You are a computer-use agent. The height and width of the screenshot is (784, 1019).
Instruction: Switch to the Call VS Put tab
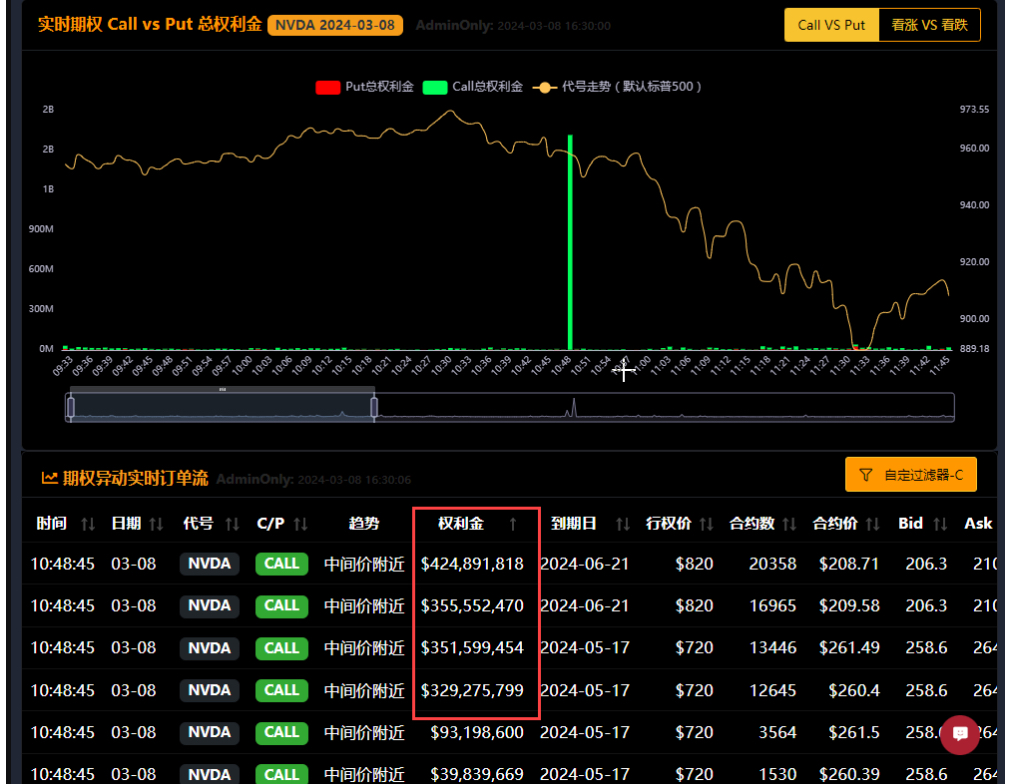pyautogui.click(x=831, y=25)
